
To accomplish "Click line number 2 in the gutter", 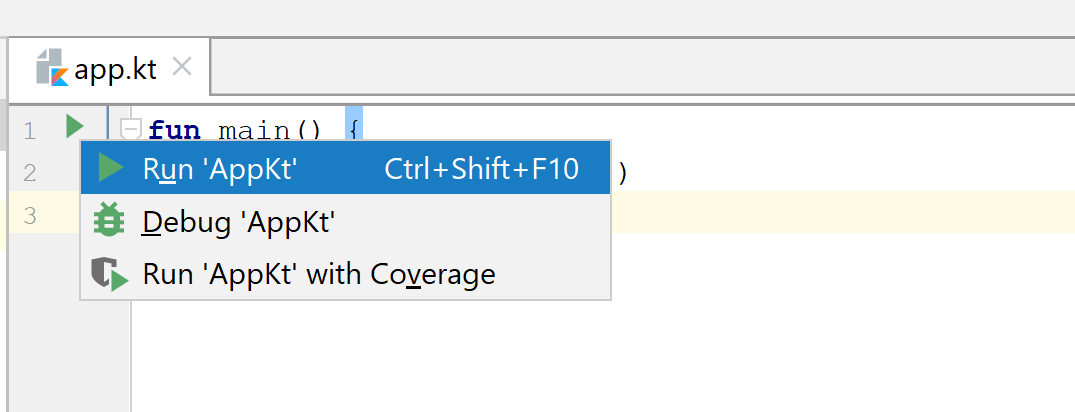I will [29, 173].
